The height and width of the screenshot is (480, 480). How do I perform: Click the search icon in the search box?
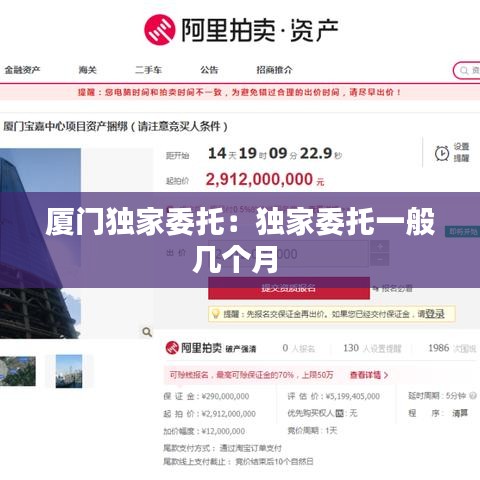click(x=464, y=70)
